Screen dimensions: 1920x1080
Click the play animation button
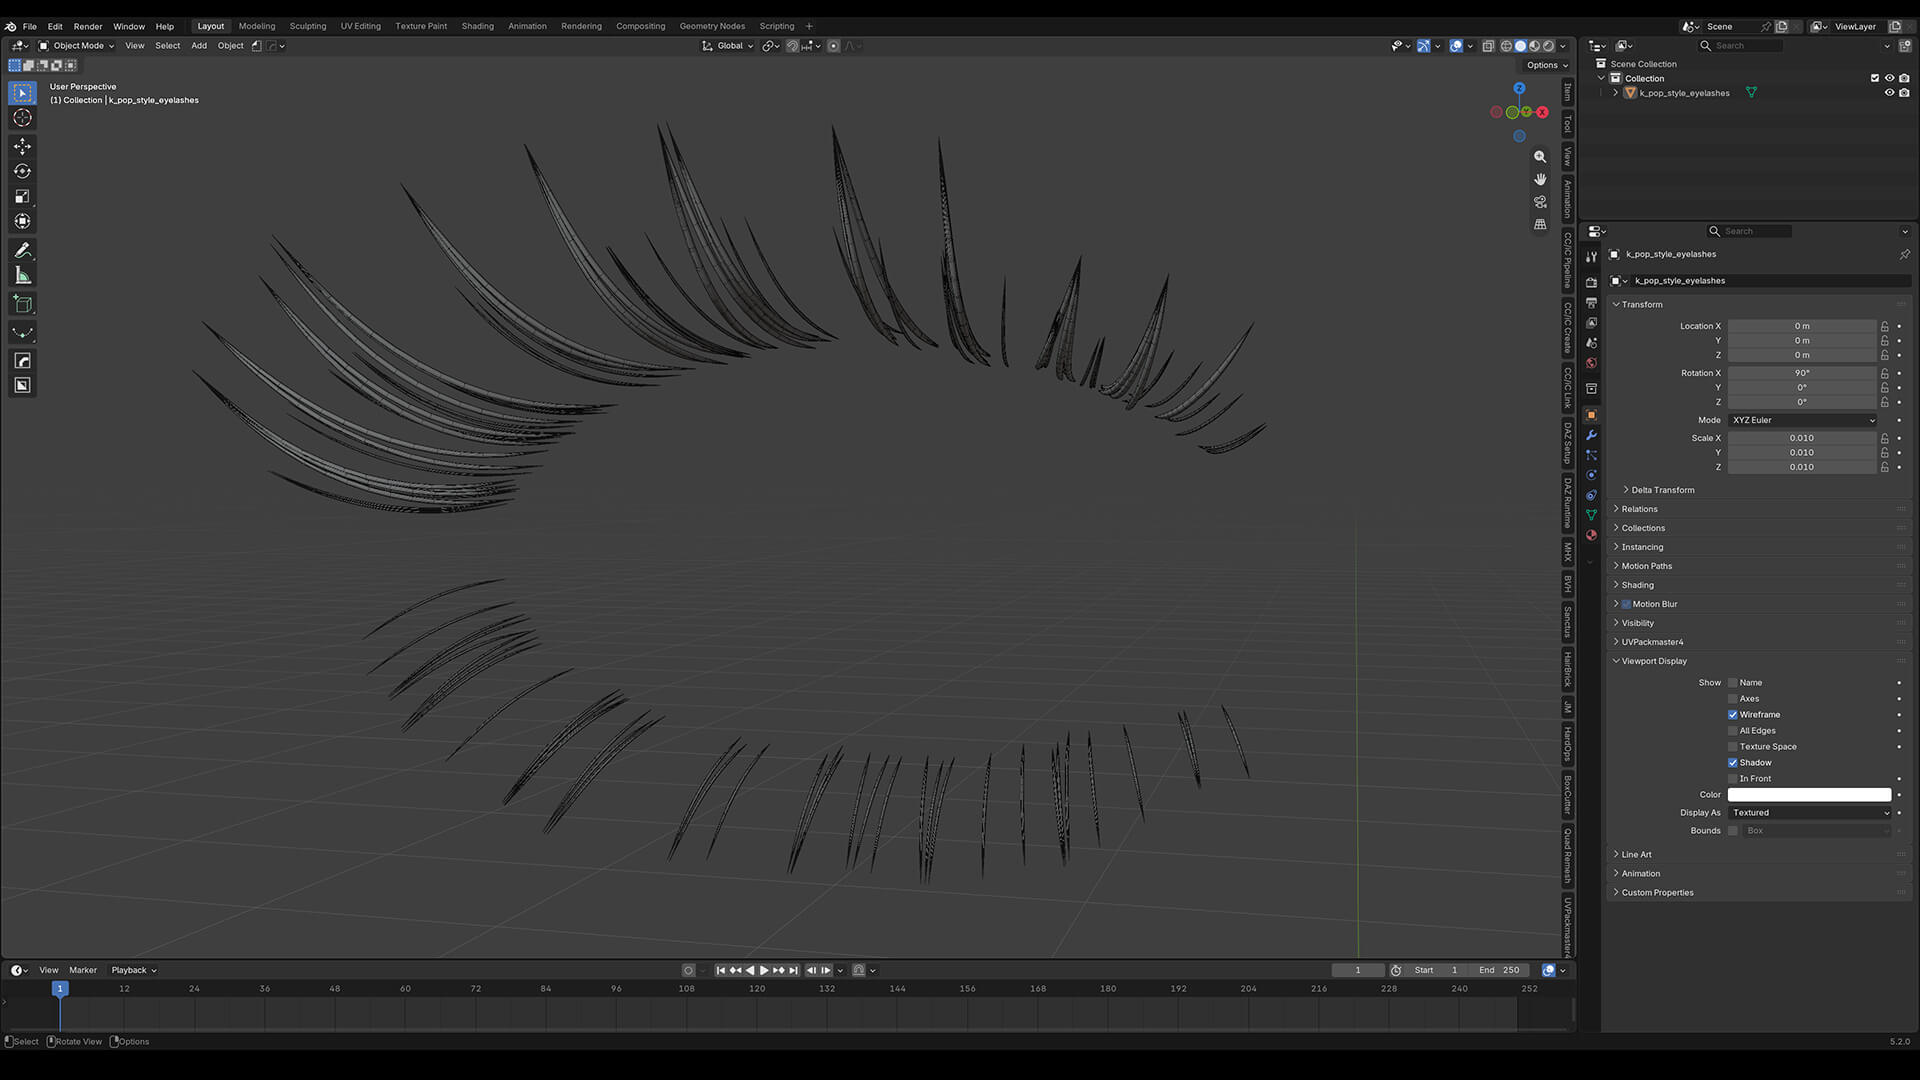tap(764, 970)
